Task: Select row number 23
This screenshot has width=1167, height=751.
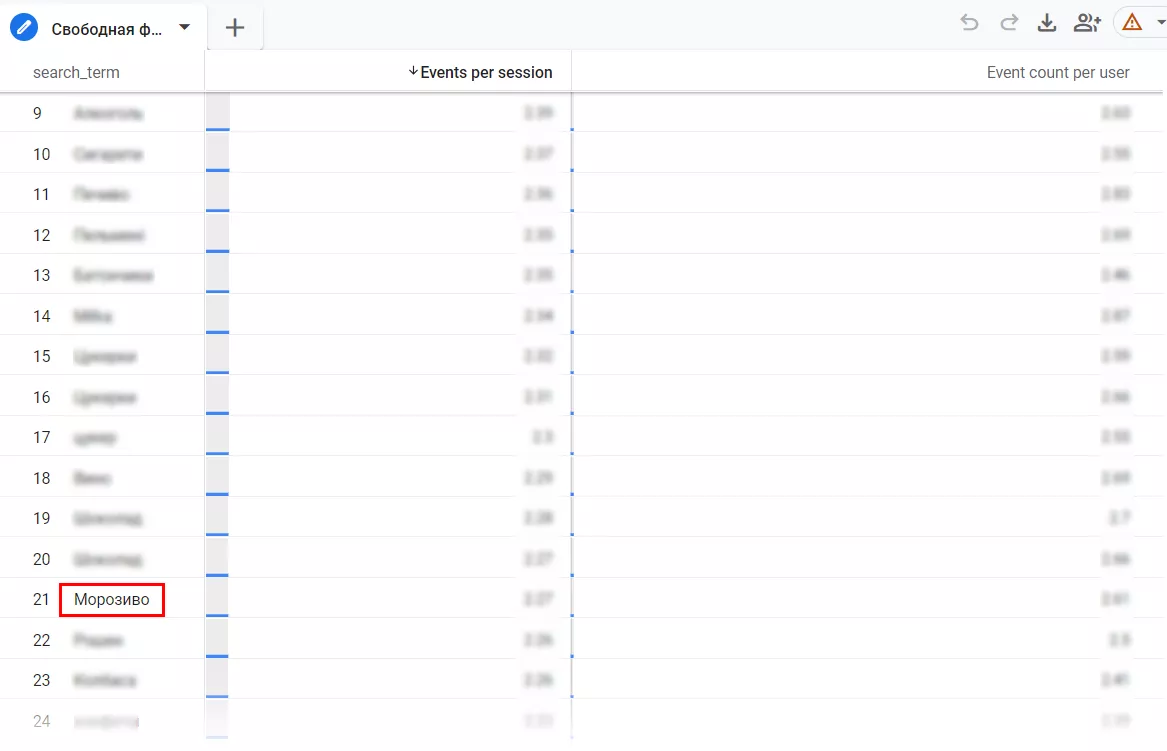Action: click(x=42, y=680)
